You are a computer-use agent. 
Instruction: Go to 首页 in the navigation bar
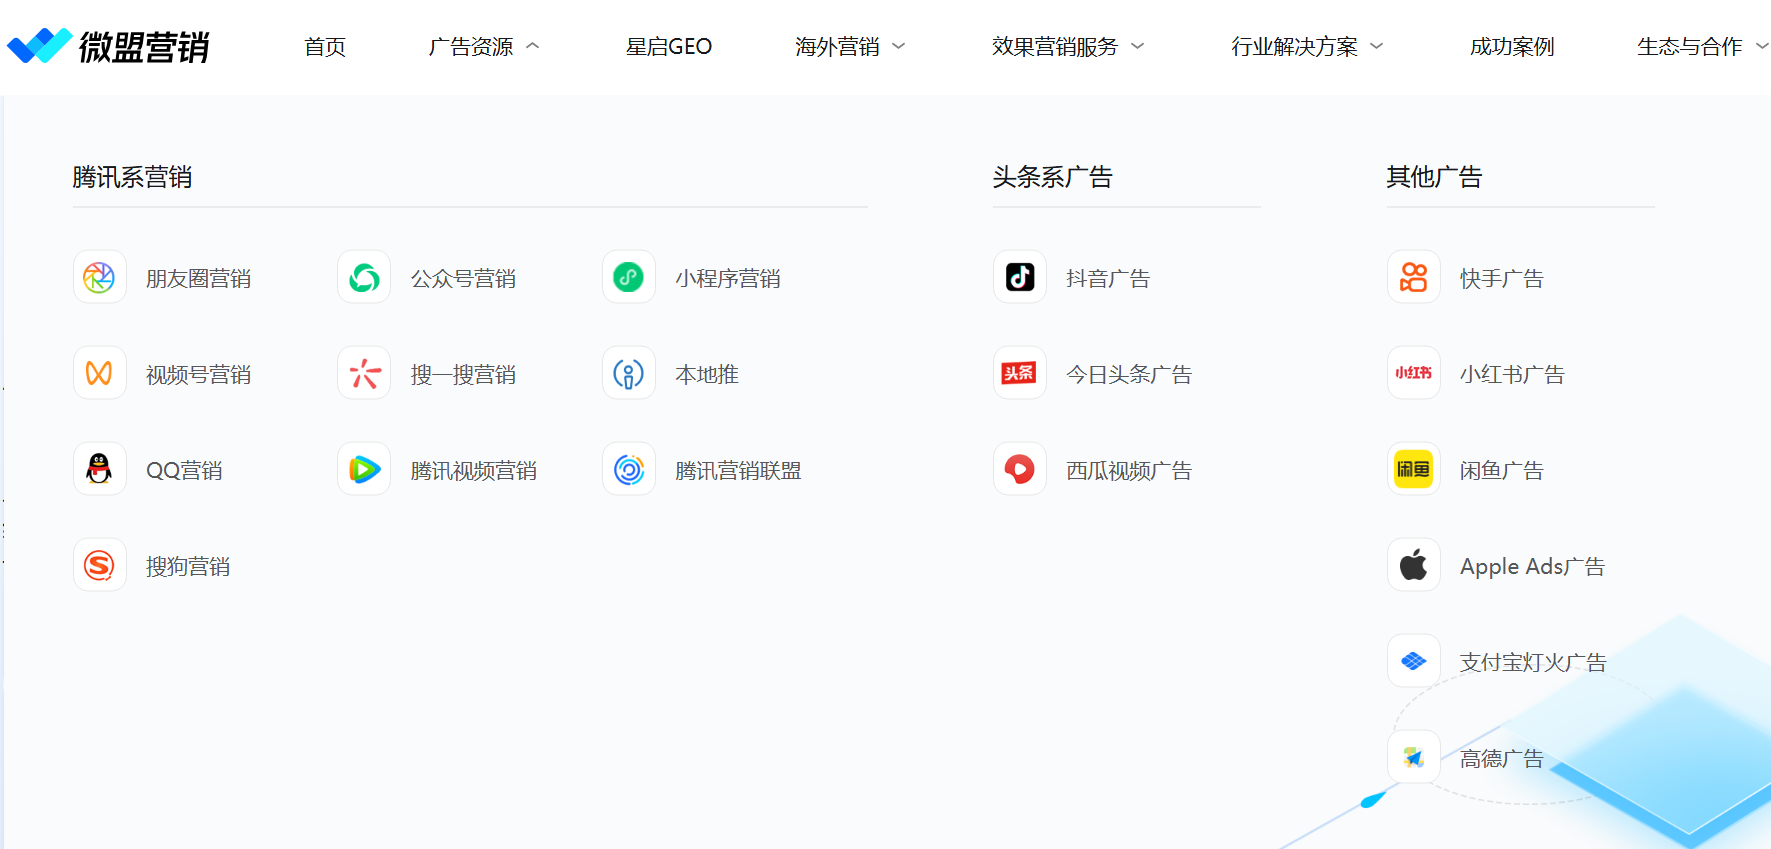[325, 47]
